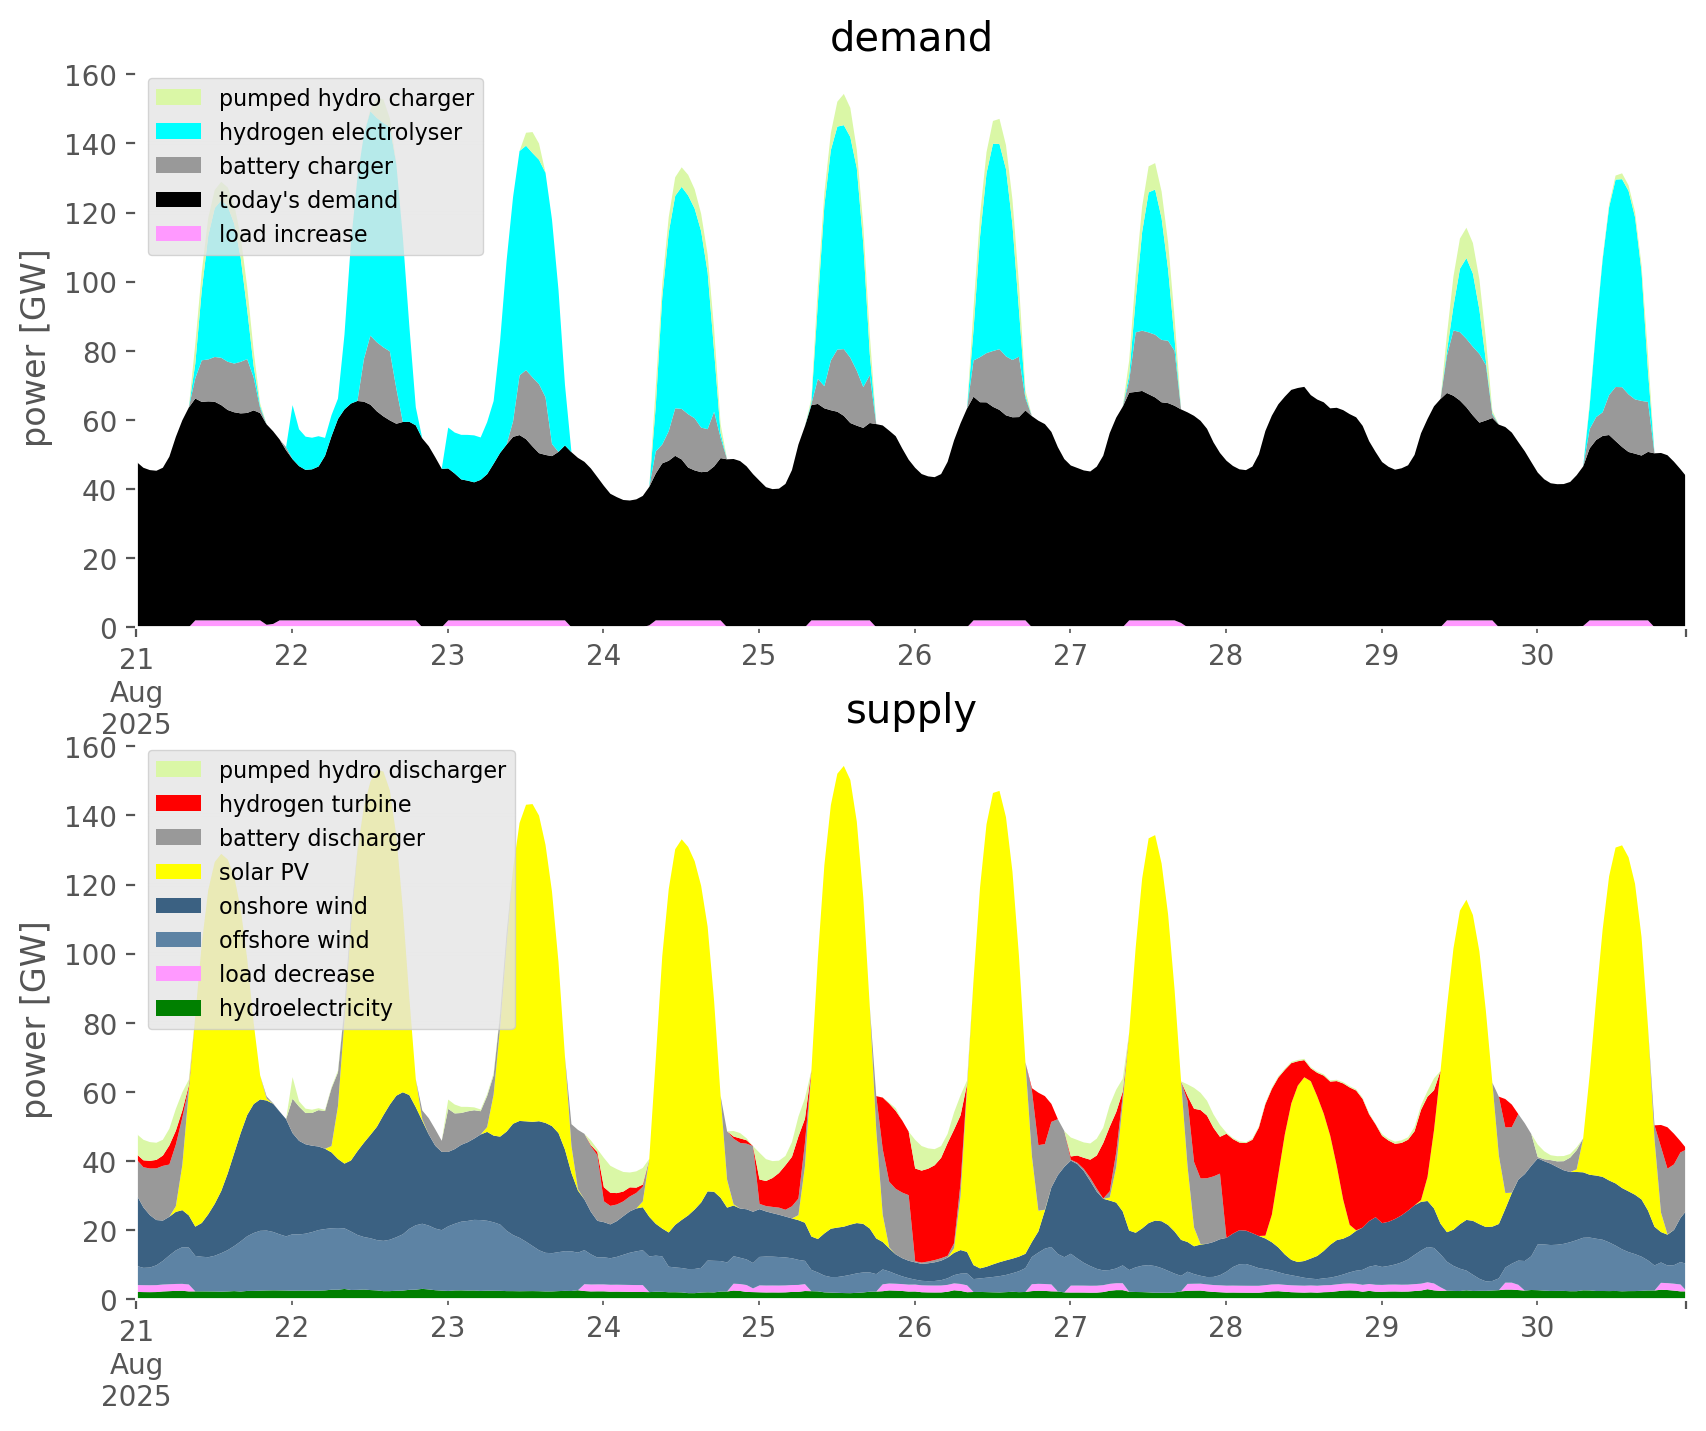This screenshot has height=1431, width=1706.
Task: Select the 'pumped hydro discharger' legend label
Action: [362, 770]
